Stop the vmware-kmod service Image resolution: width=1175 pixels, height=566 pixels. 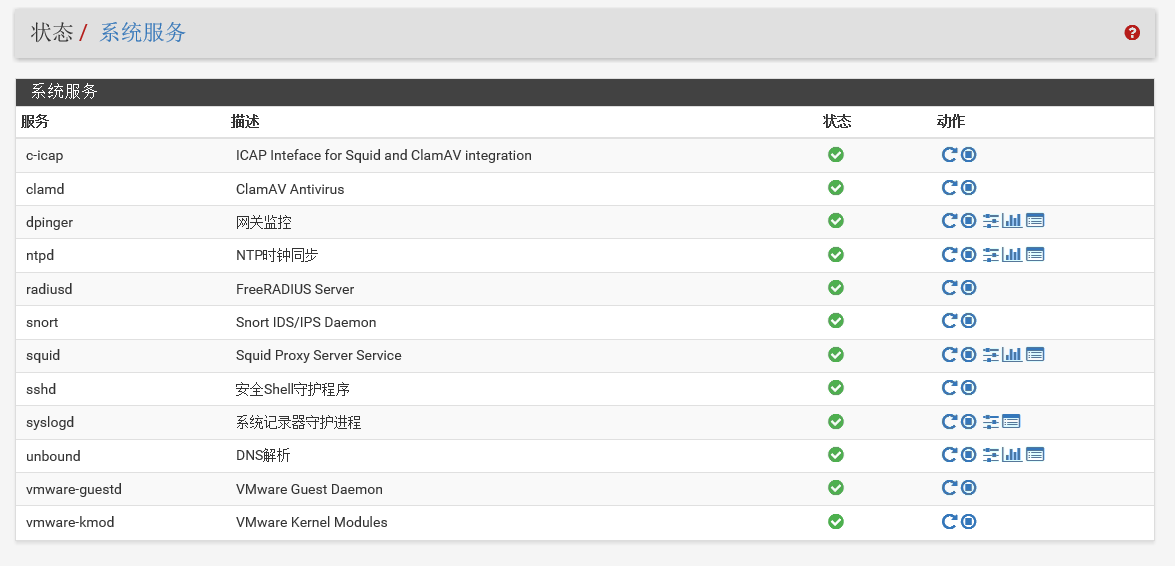(969, 522)
